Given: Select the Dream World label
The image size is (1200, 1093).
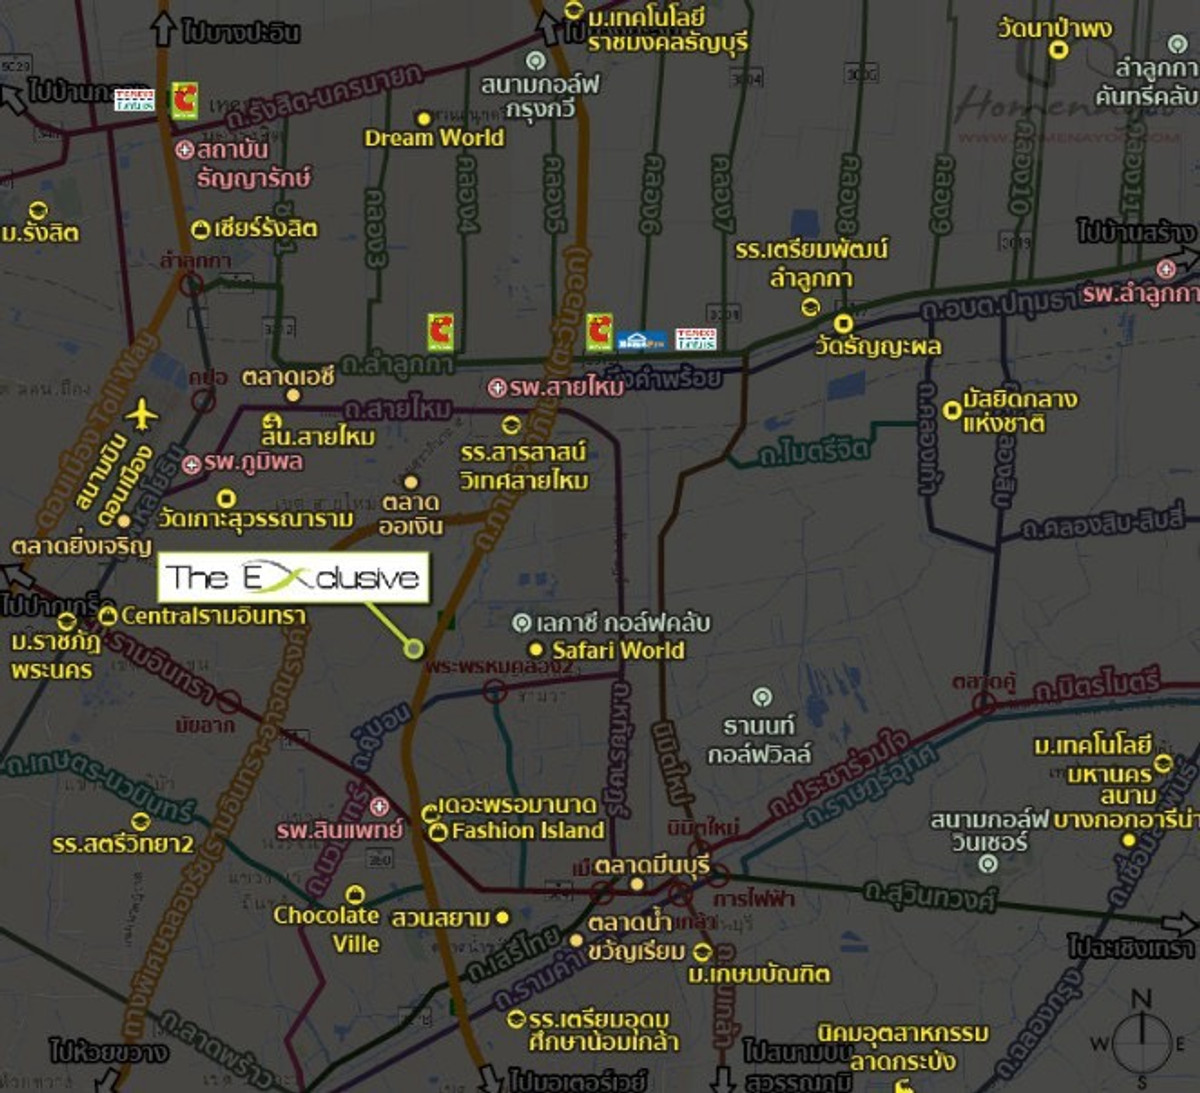Looking at the screenshot, I should coord(434,138).
